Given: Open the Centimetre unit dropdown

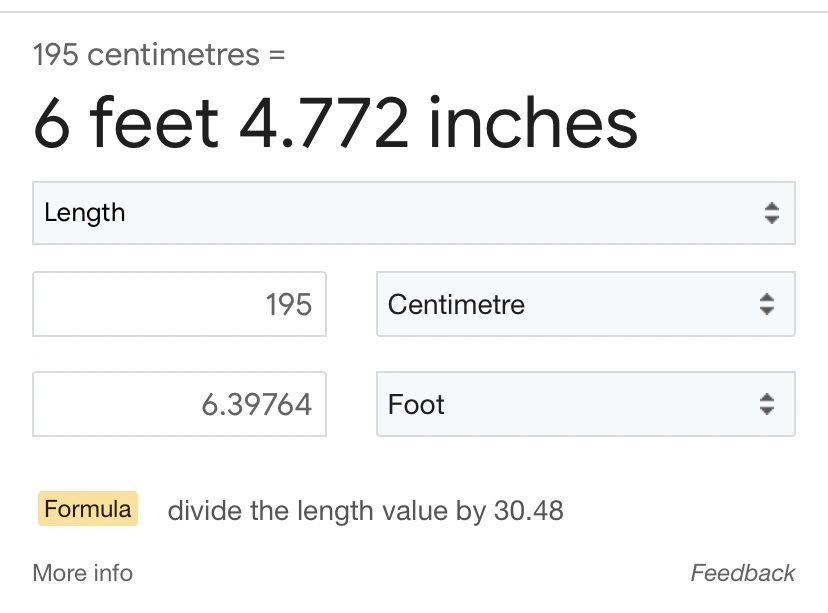Looking at the screenshot, I should (x=585, y=304).
